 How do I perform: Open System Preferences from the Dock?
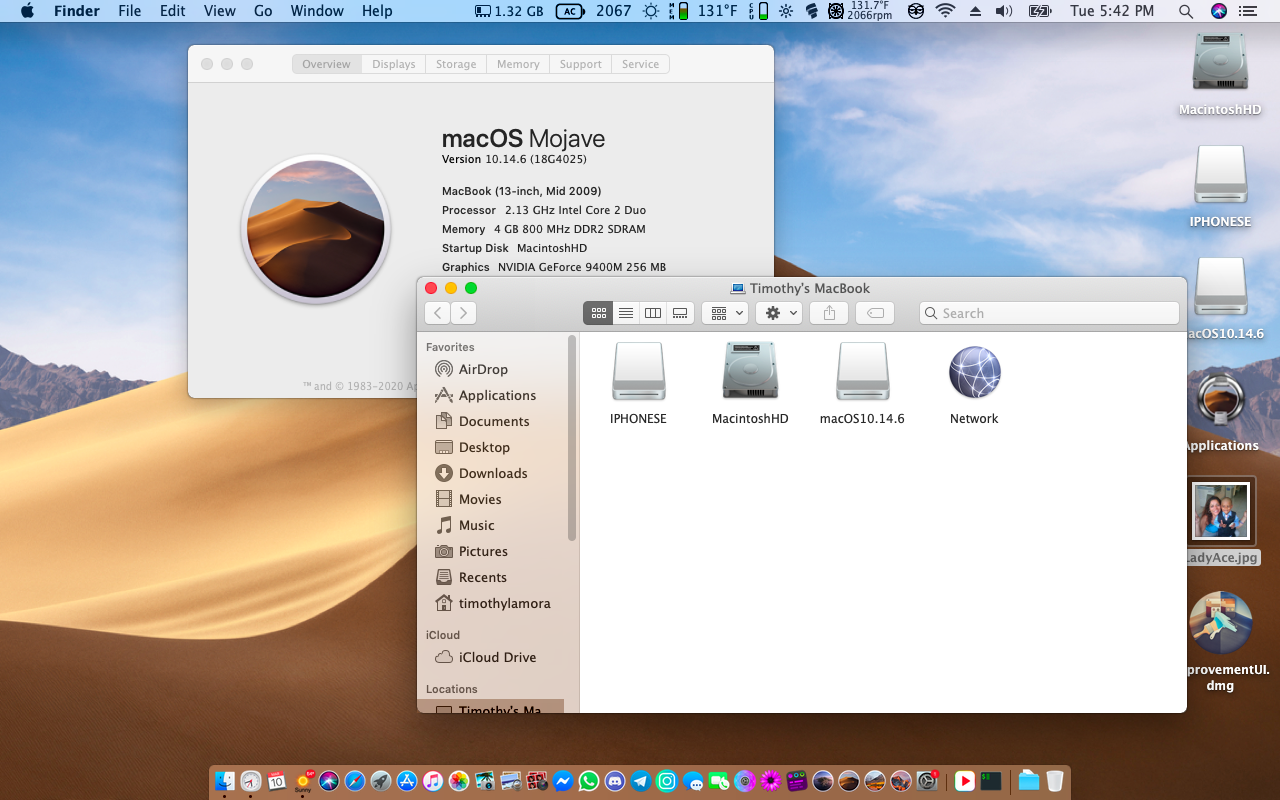click(927, 781)
